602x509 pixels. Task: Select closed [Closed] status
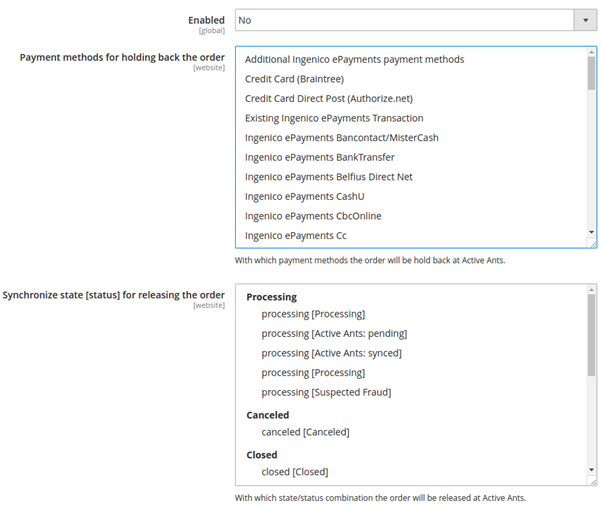click(294, 471)
